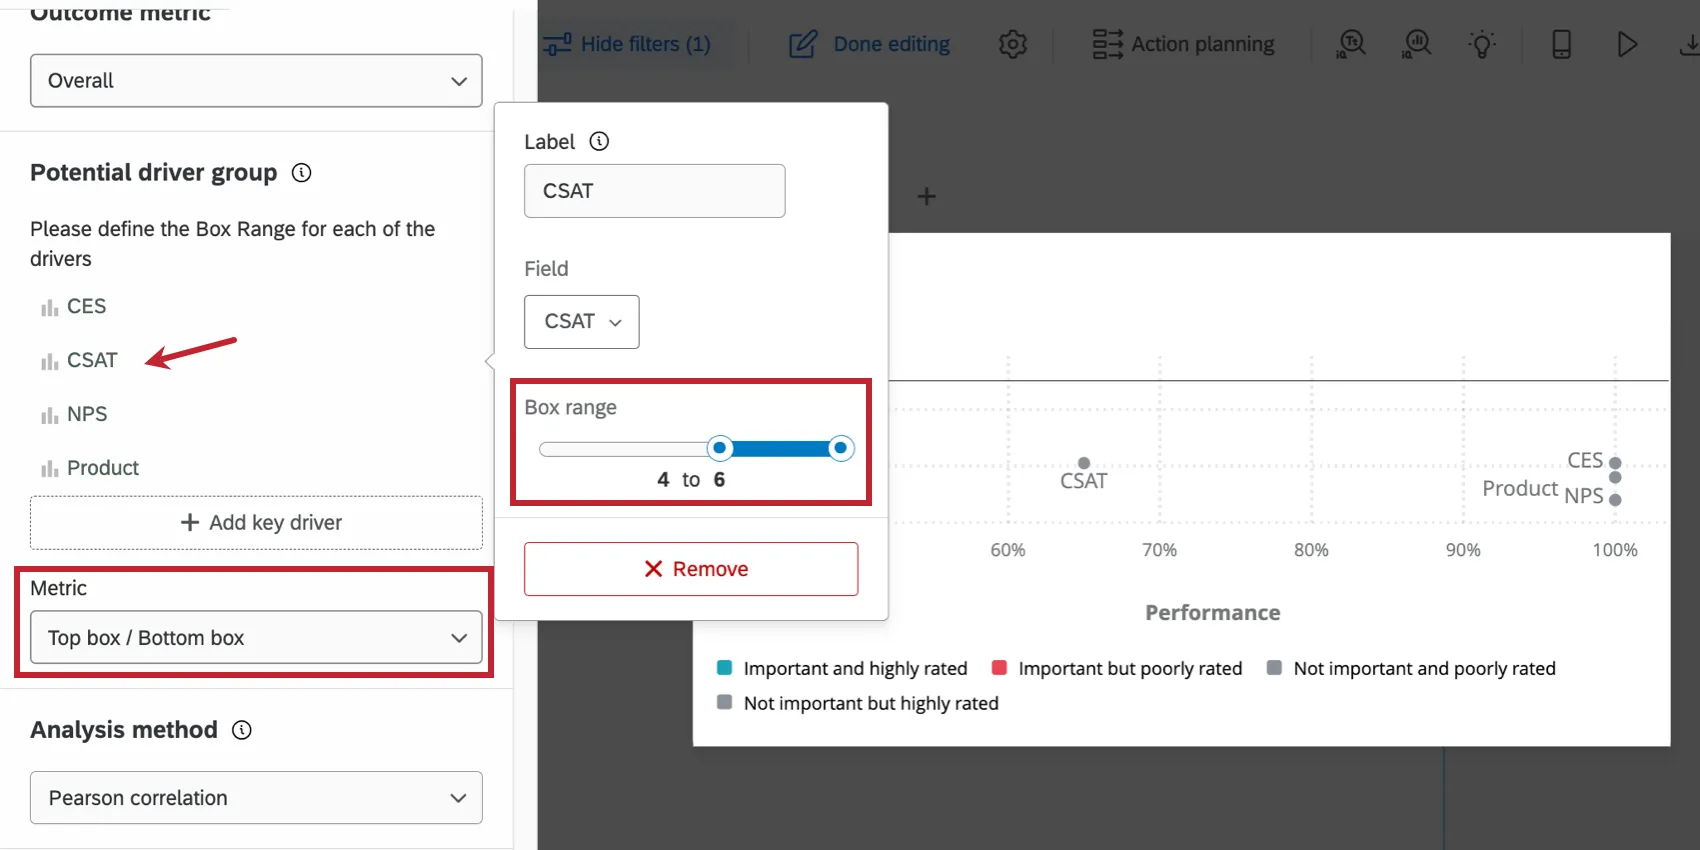Click the Label info icon

(x=599, y=141)
